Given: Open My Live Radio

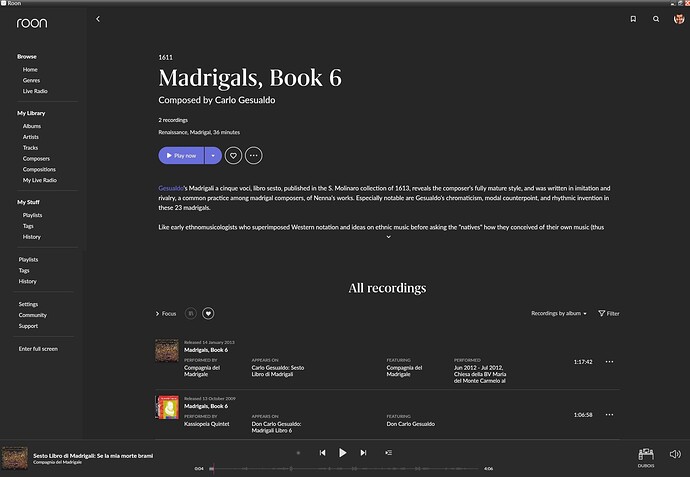Looking at the screenshot, I should tap(40, 180).
